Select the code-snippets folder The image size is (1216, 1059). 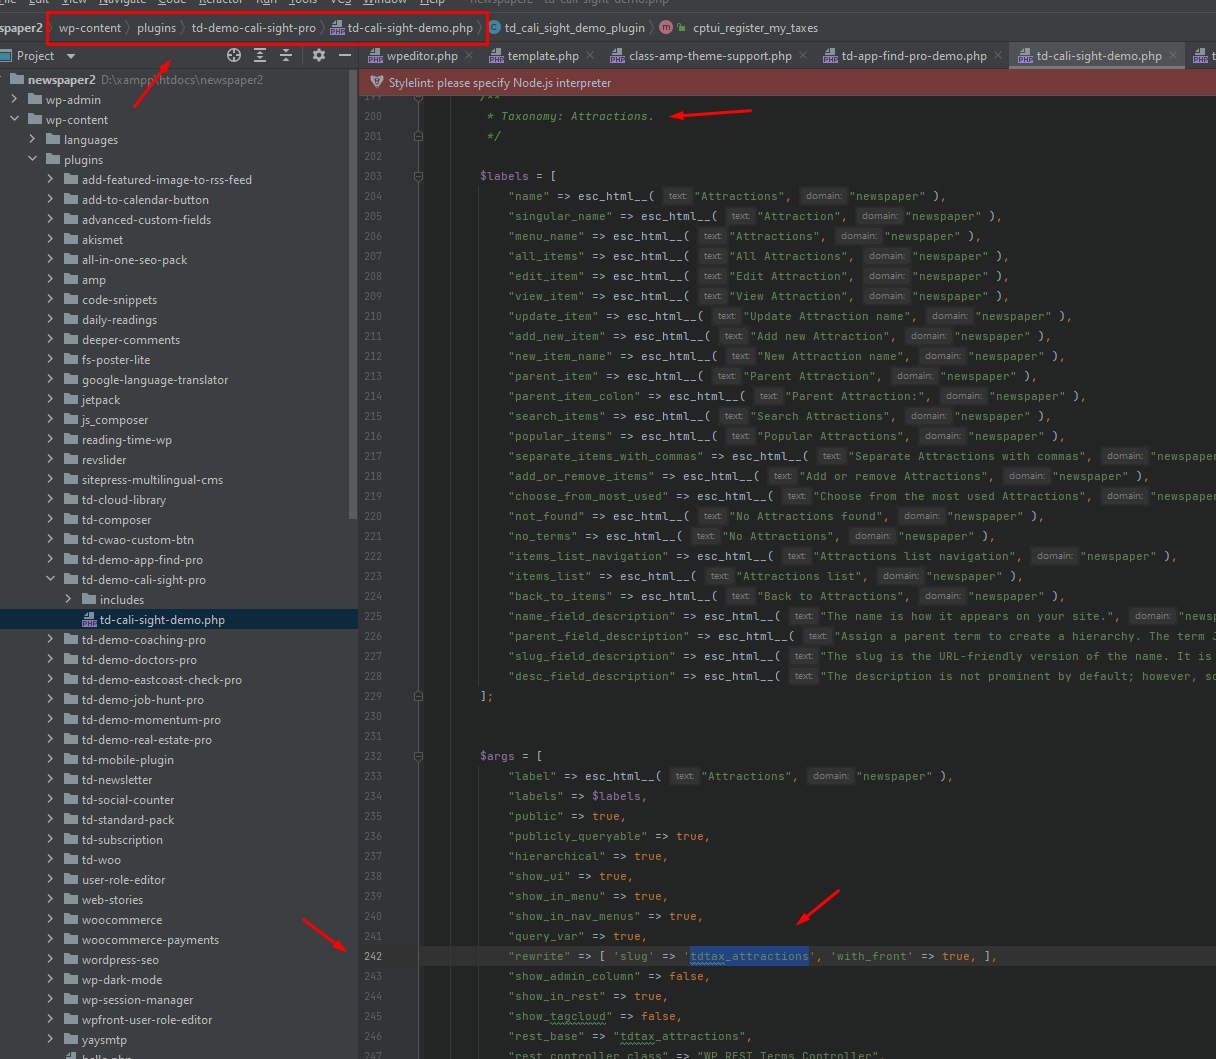[x=119, y=300]
